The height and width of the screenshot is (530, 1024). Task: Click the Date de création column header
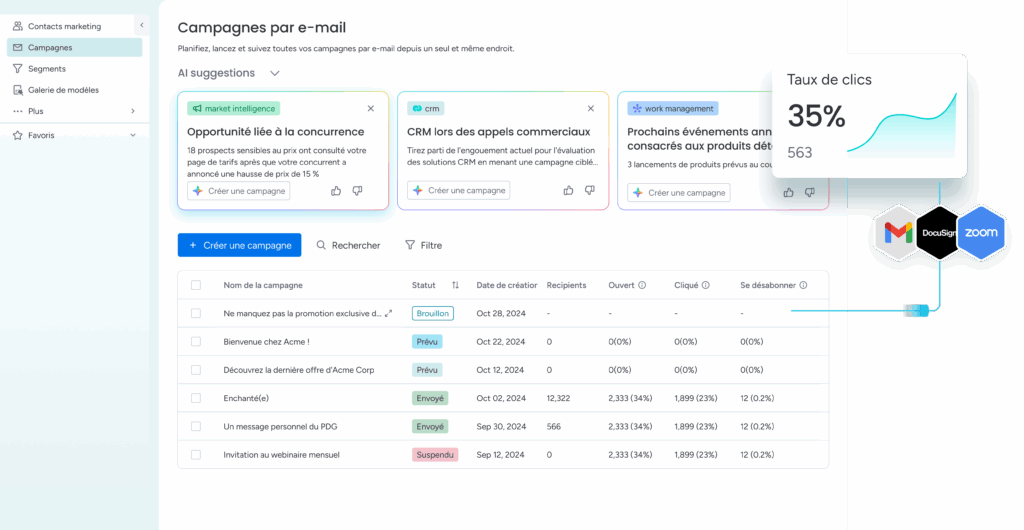pyautogui.click(x=507, y=285)
